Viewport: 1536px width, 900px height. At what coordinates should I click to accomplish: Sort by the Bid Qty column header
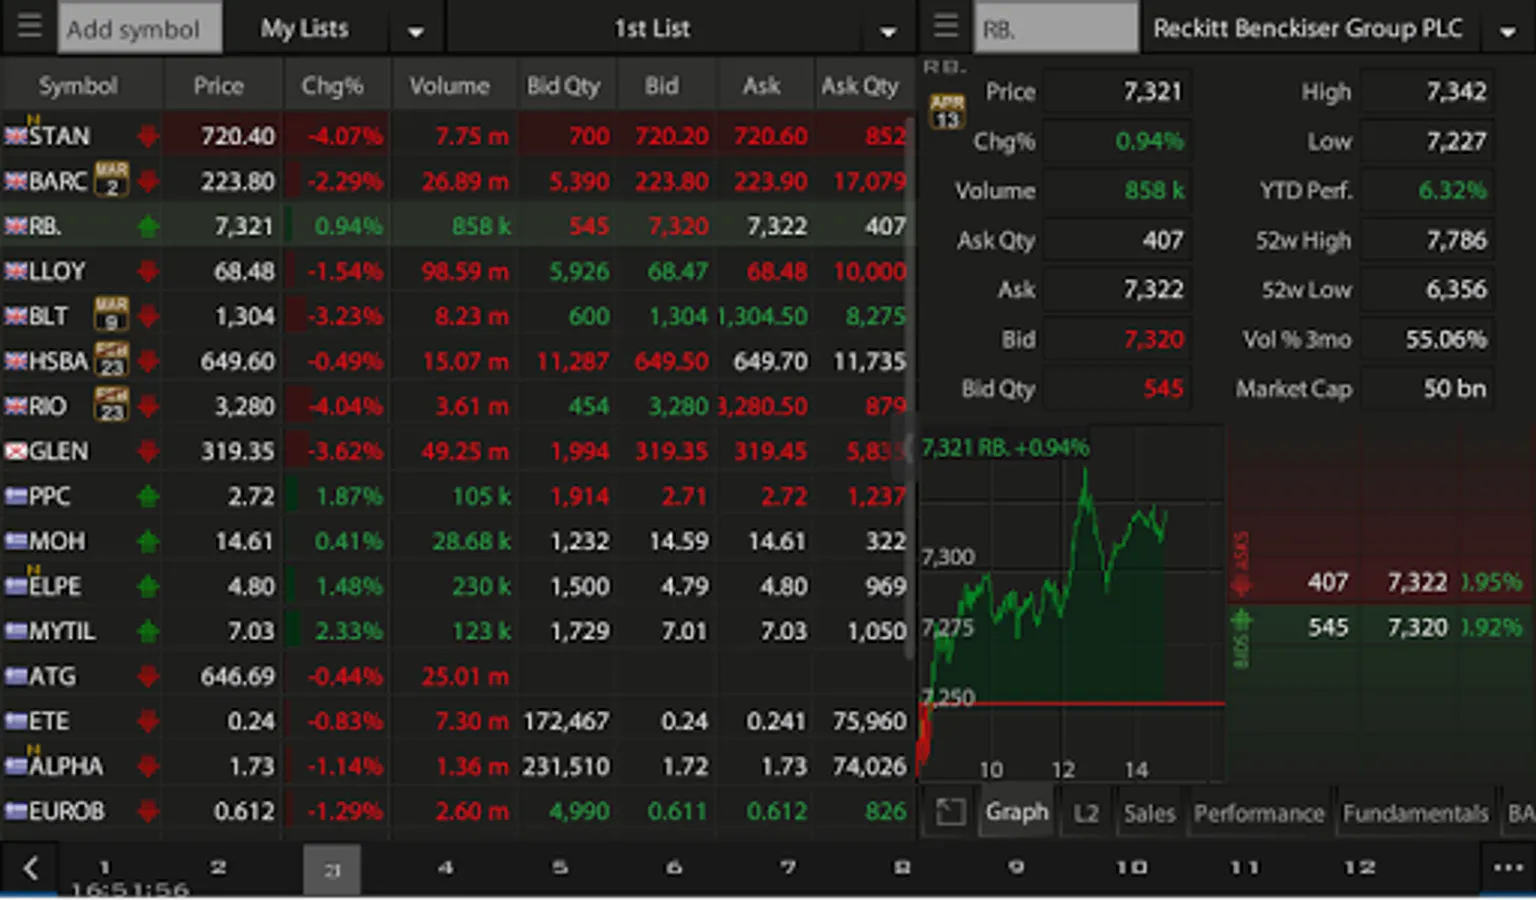(x=564, y=86)
